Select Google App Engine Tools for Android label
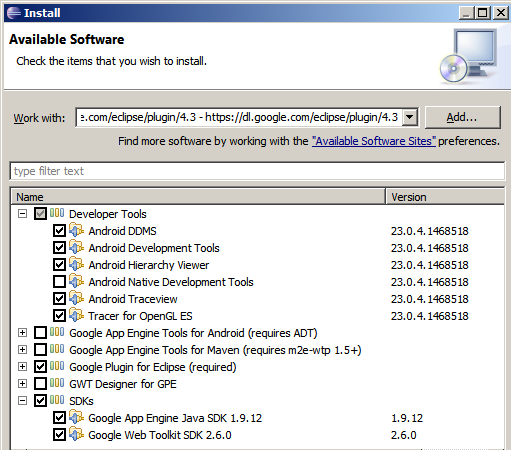The height and width of the screenshot is (450, 511). pos(193,333)
